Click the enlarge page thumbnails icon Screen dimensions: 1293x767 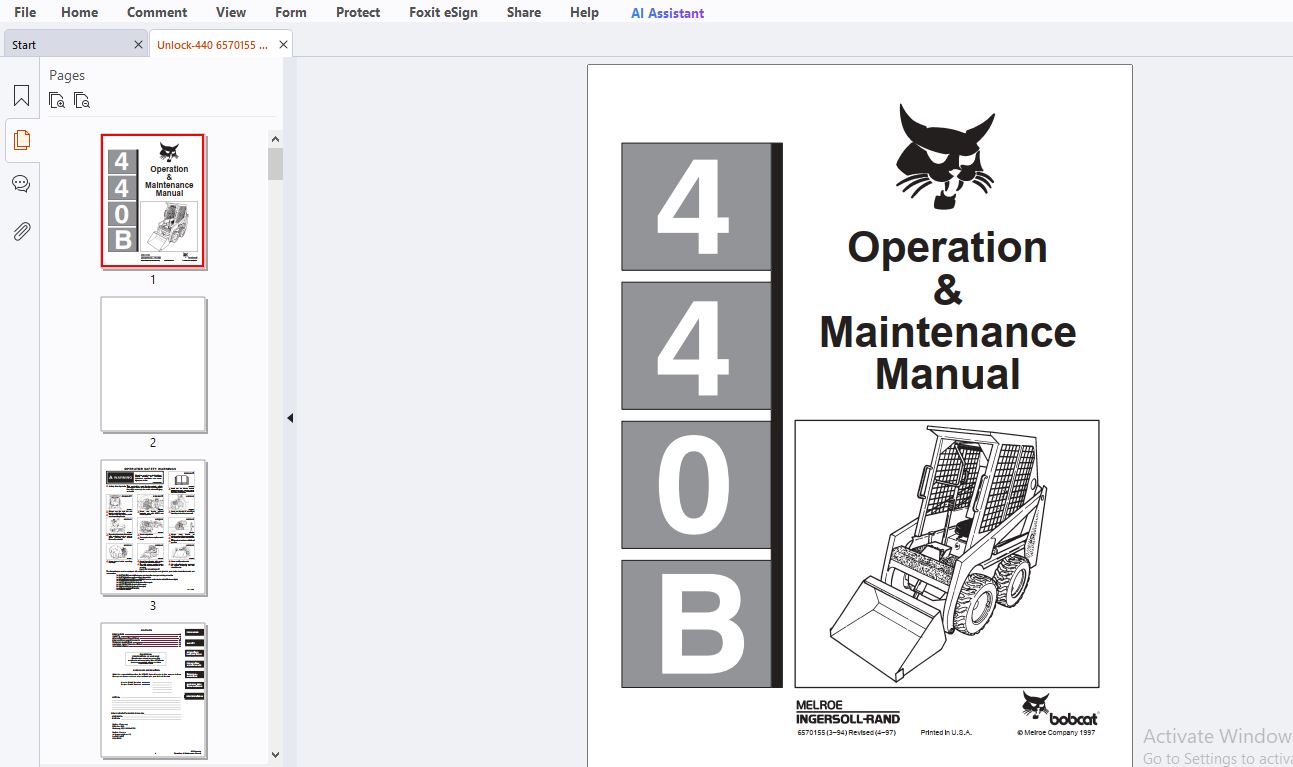pyautogui.click(x=57, y=100)
